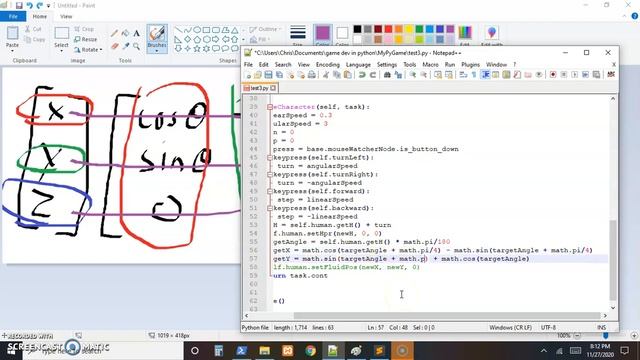This screenshot has width=640, height=360.
Task: Toggle the Monitoring eye icon in Notepad++
Action: pos(539,75)
